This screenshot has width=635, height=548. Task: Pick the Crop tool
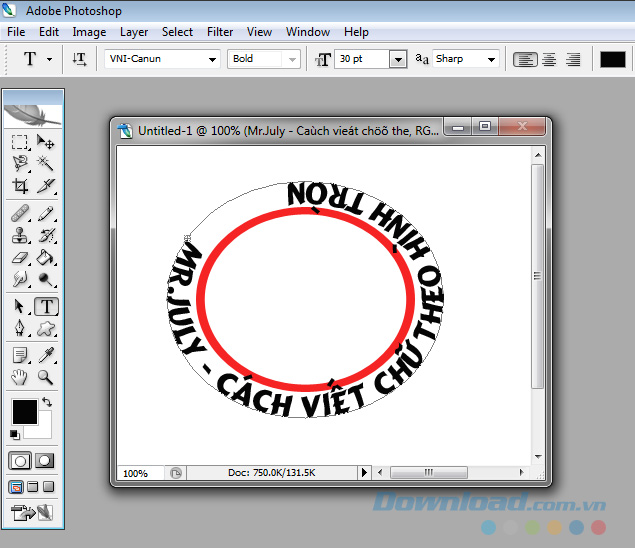click(x=20, y=186)
